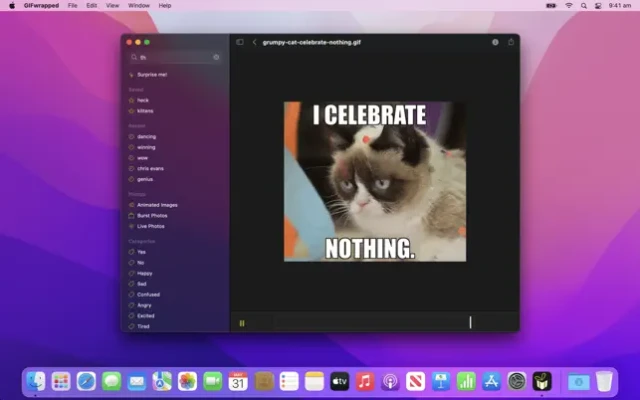Open the File menu
The width and height of the screenshot is (640, 400).
click(x=73, y=6)
